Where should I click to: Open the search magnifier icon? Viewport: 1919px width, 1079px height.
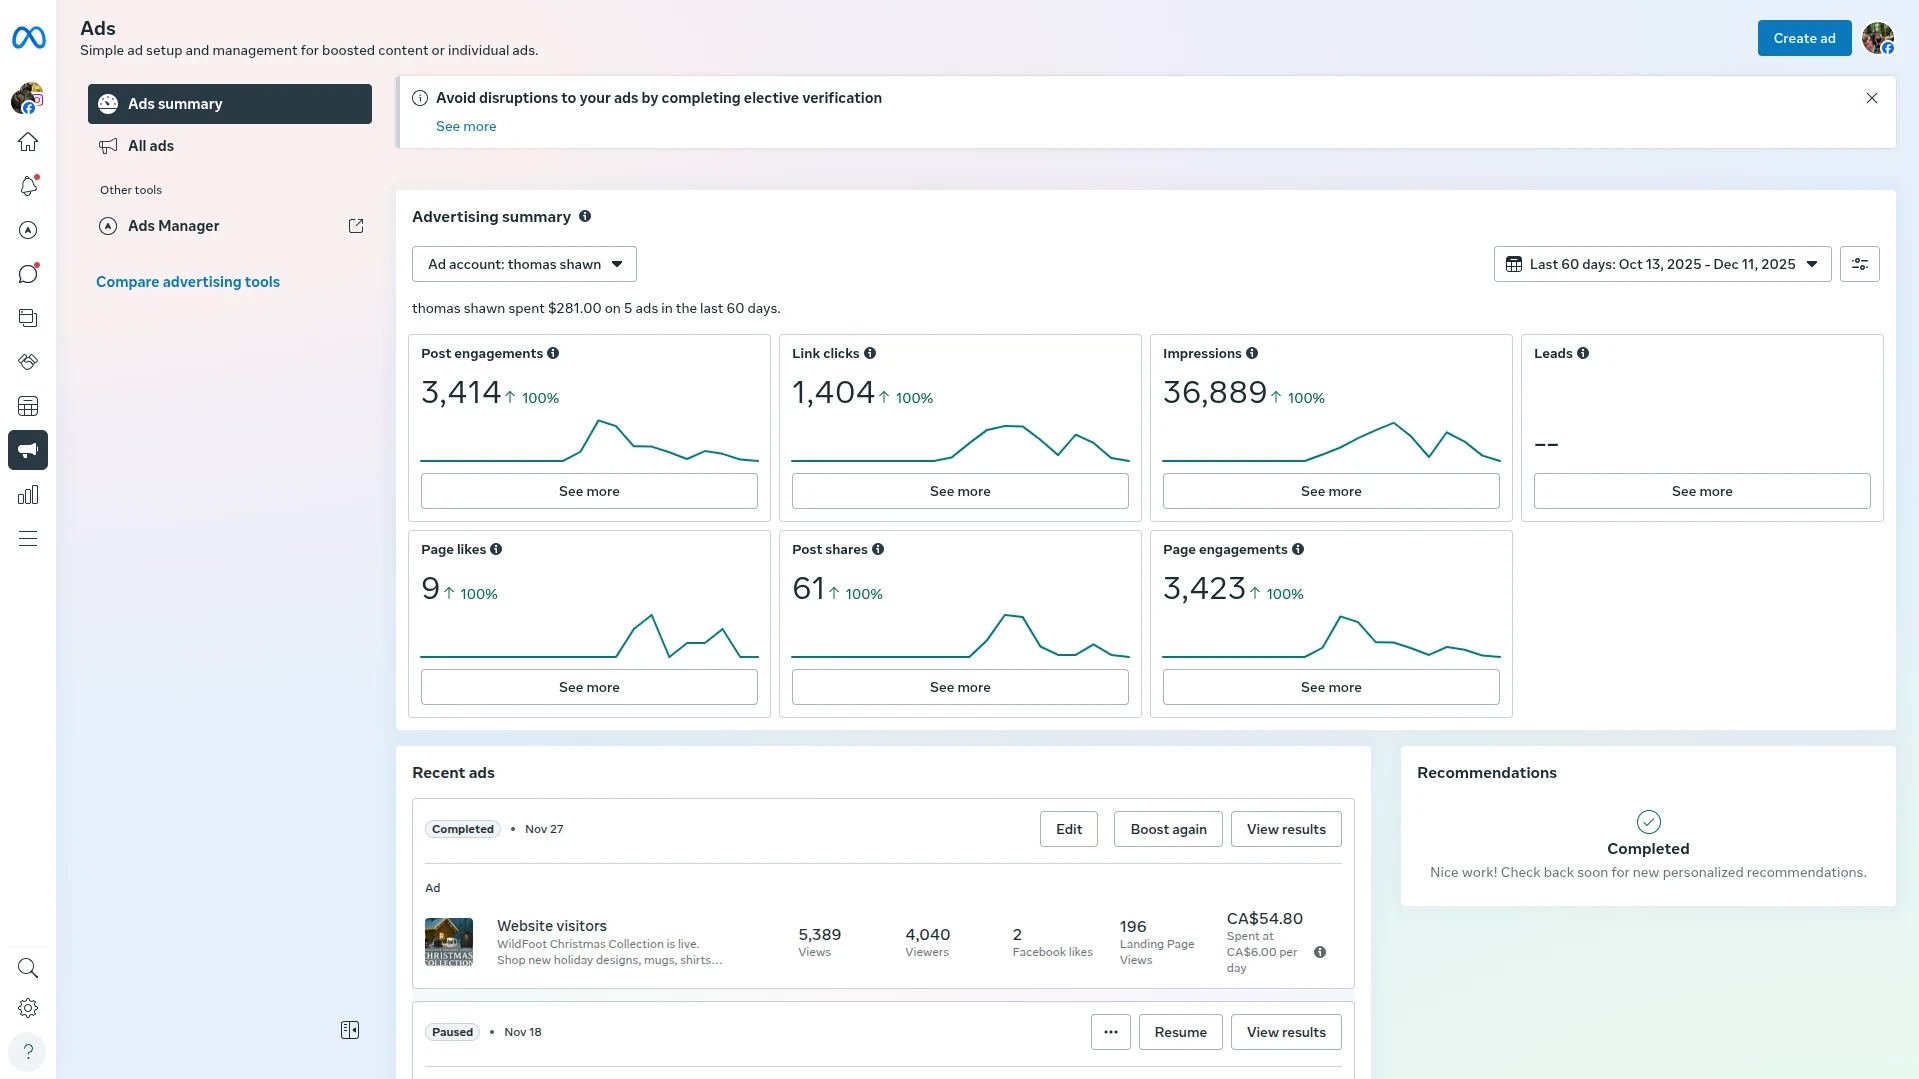point(28,968)
